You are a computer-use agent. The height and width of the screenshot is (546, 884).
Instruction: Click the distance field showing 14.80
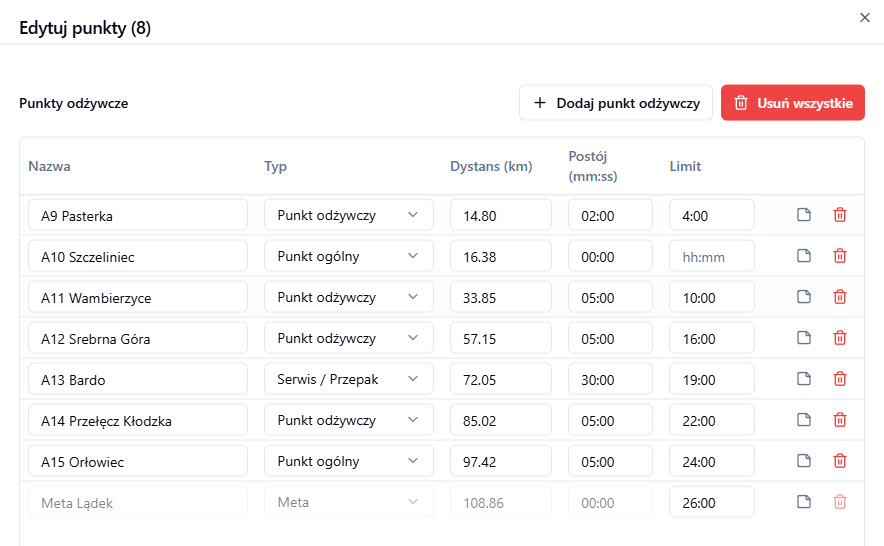(x=501, y=215)
